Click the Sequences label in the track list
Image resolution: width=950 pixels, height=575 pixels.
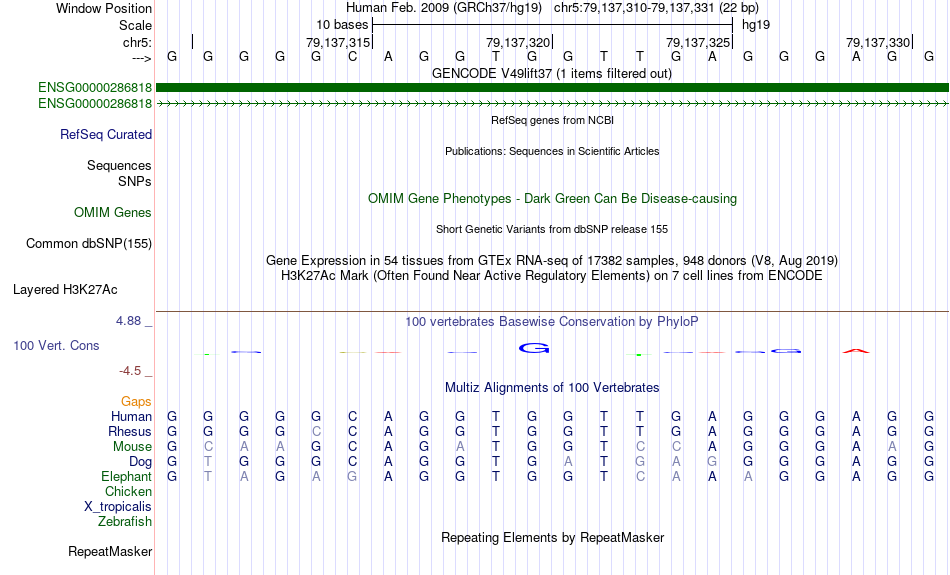pos(119,165)
